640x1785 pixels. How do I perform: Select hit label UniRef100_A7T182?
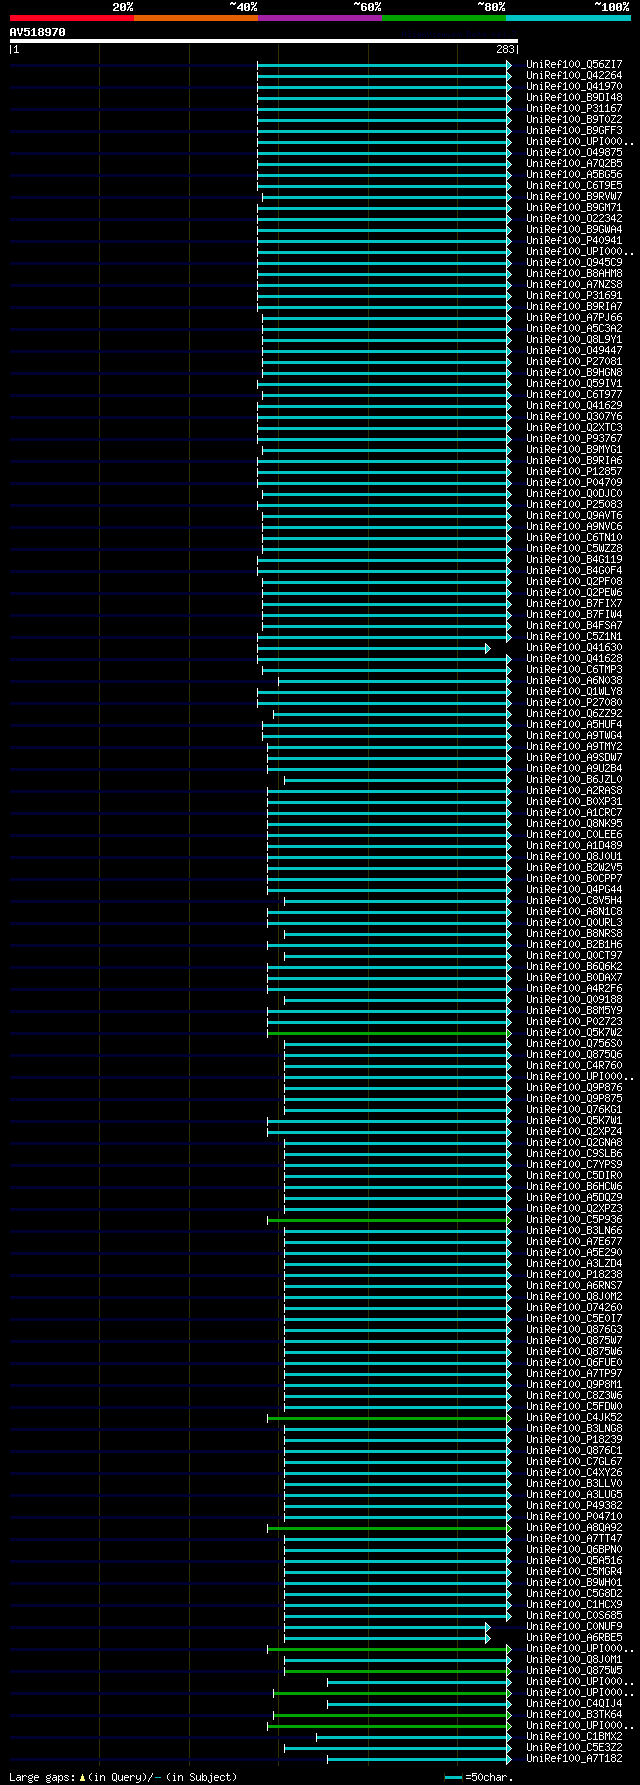coord(574,1758)
